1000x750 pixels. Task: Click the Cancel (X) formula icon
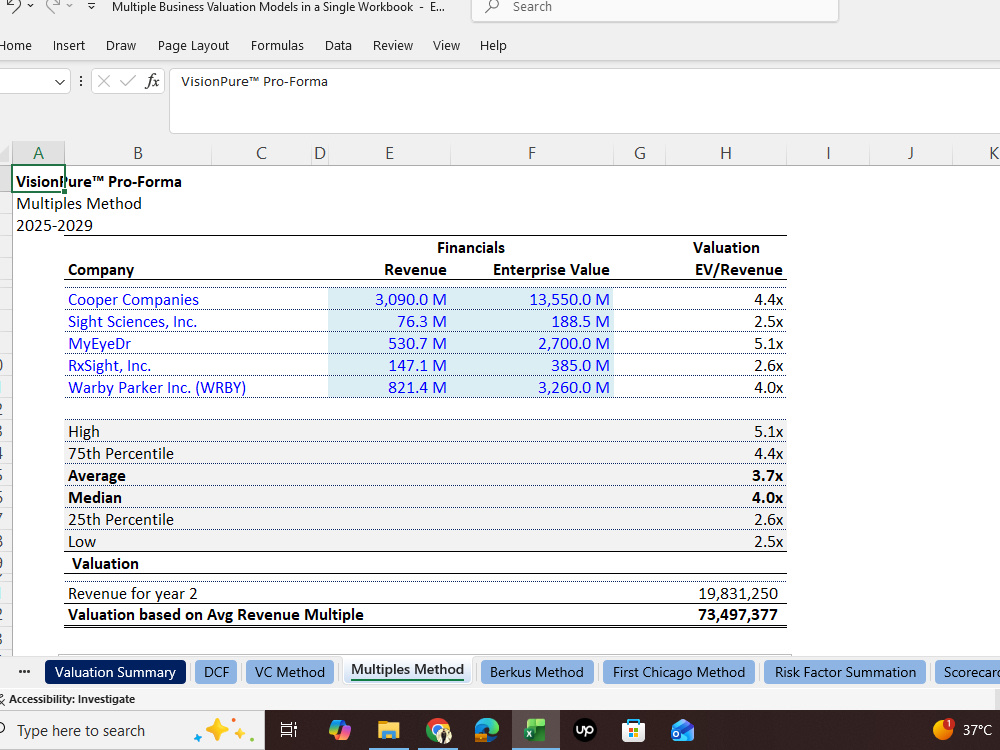tap(104, 81)
